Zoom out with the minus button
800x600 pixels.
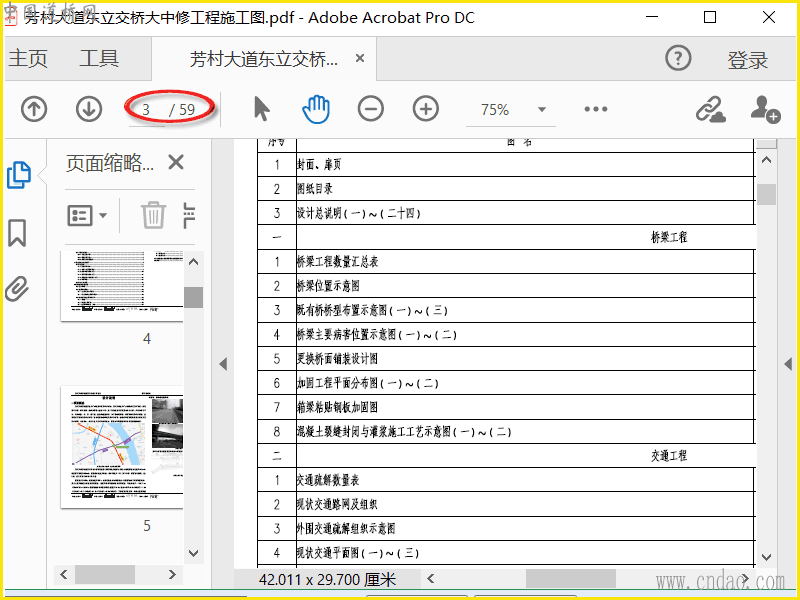coord(371,109)
